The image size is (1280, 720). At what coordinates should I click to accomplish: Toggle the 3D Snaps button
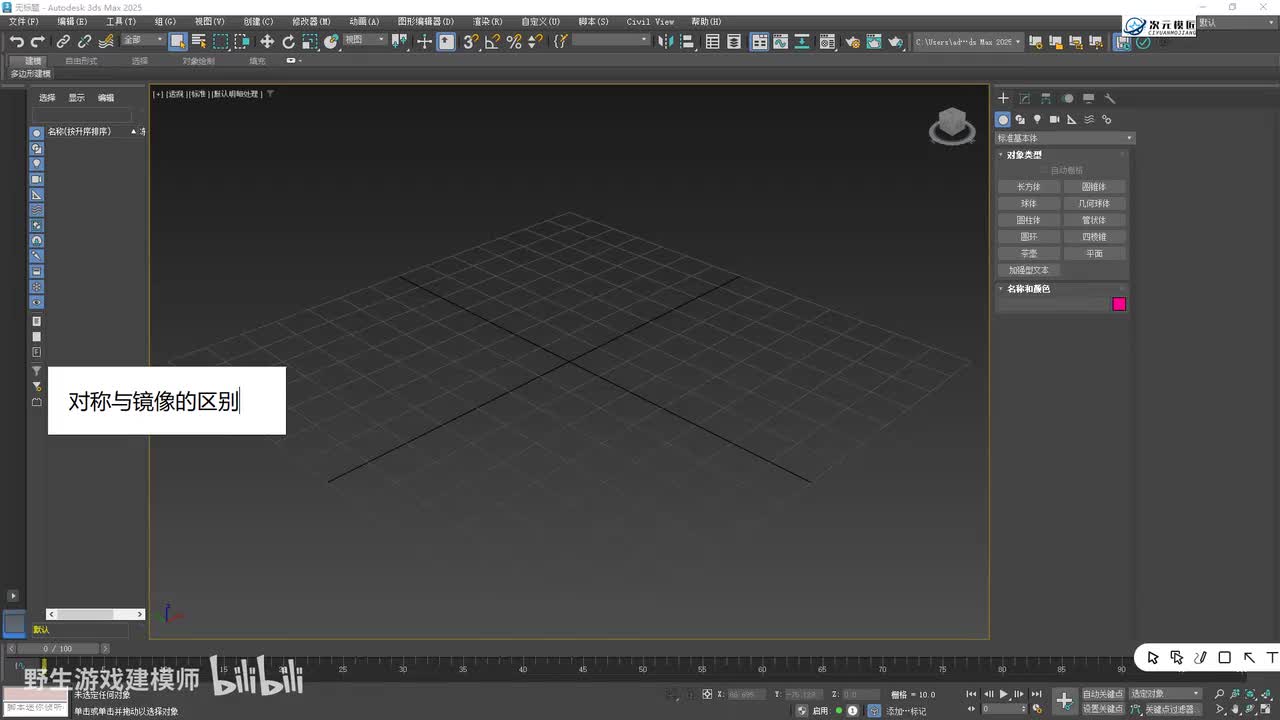click(471, 41)
